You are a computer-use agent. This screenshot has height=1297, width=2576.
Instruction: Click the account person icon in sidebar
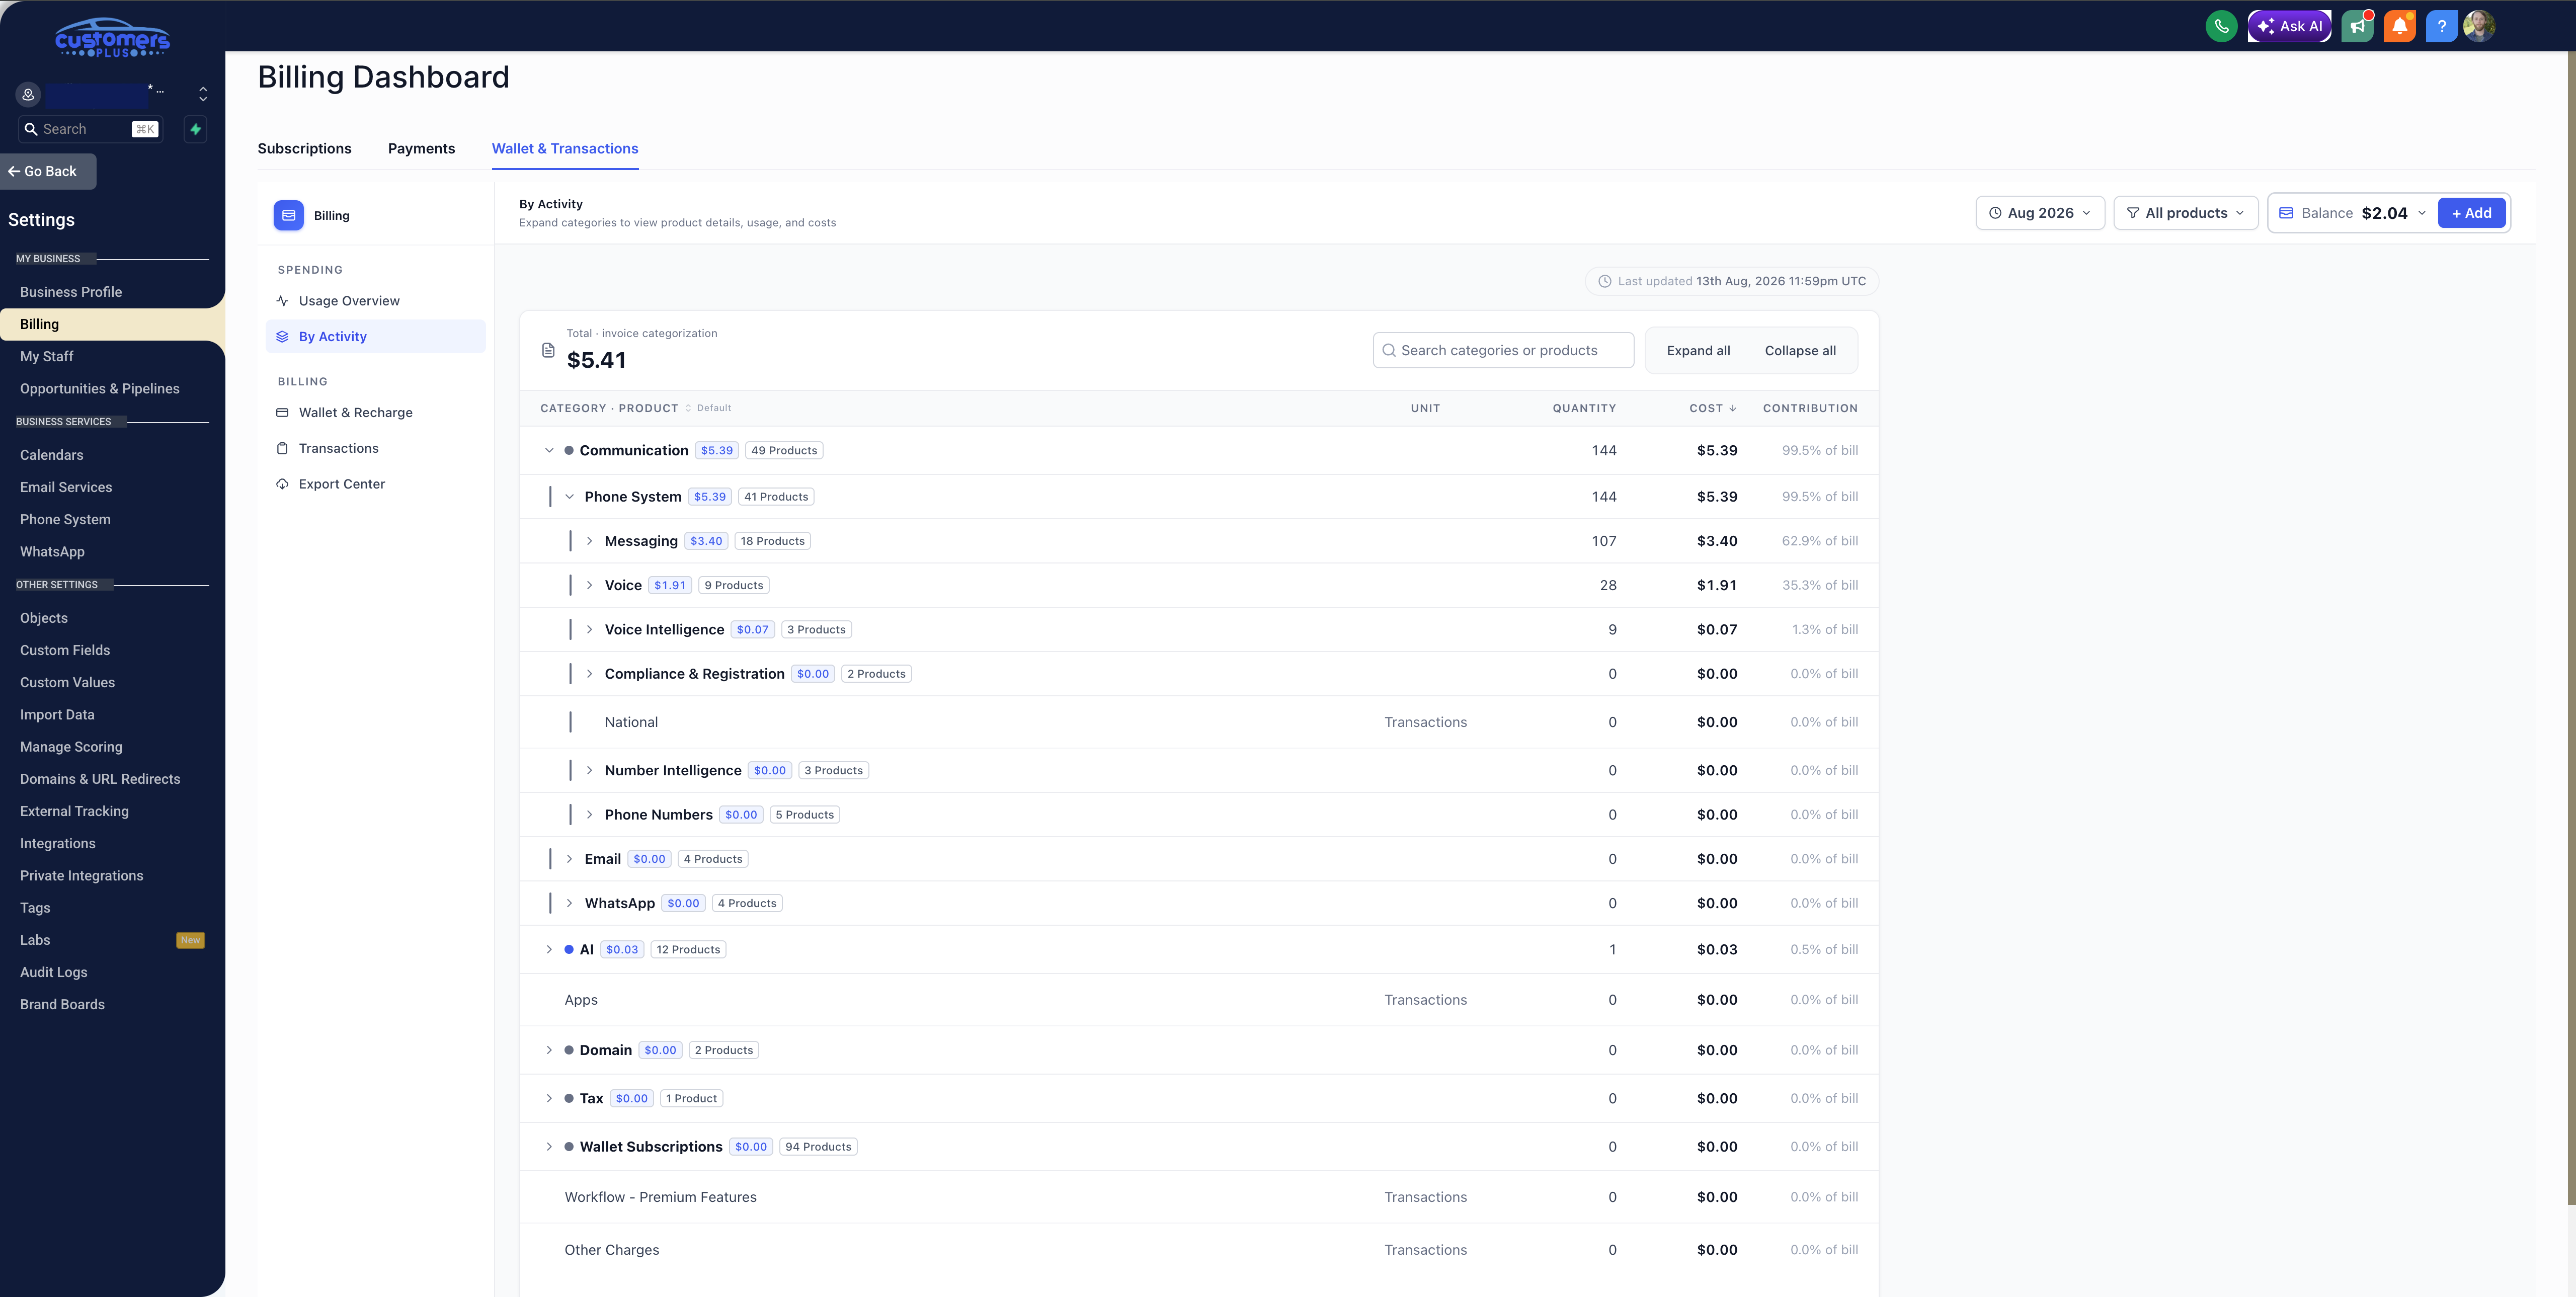(28, 95)
